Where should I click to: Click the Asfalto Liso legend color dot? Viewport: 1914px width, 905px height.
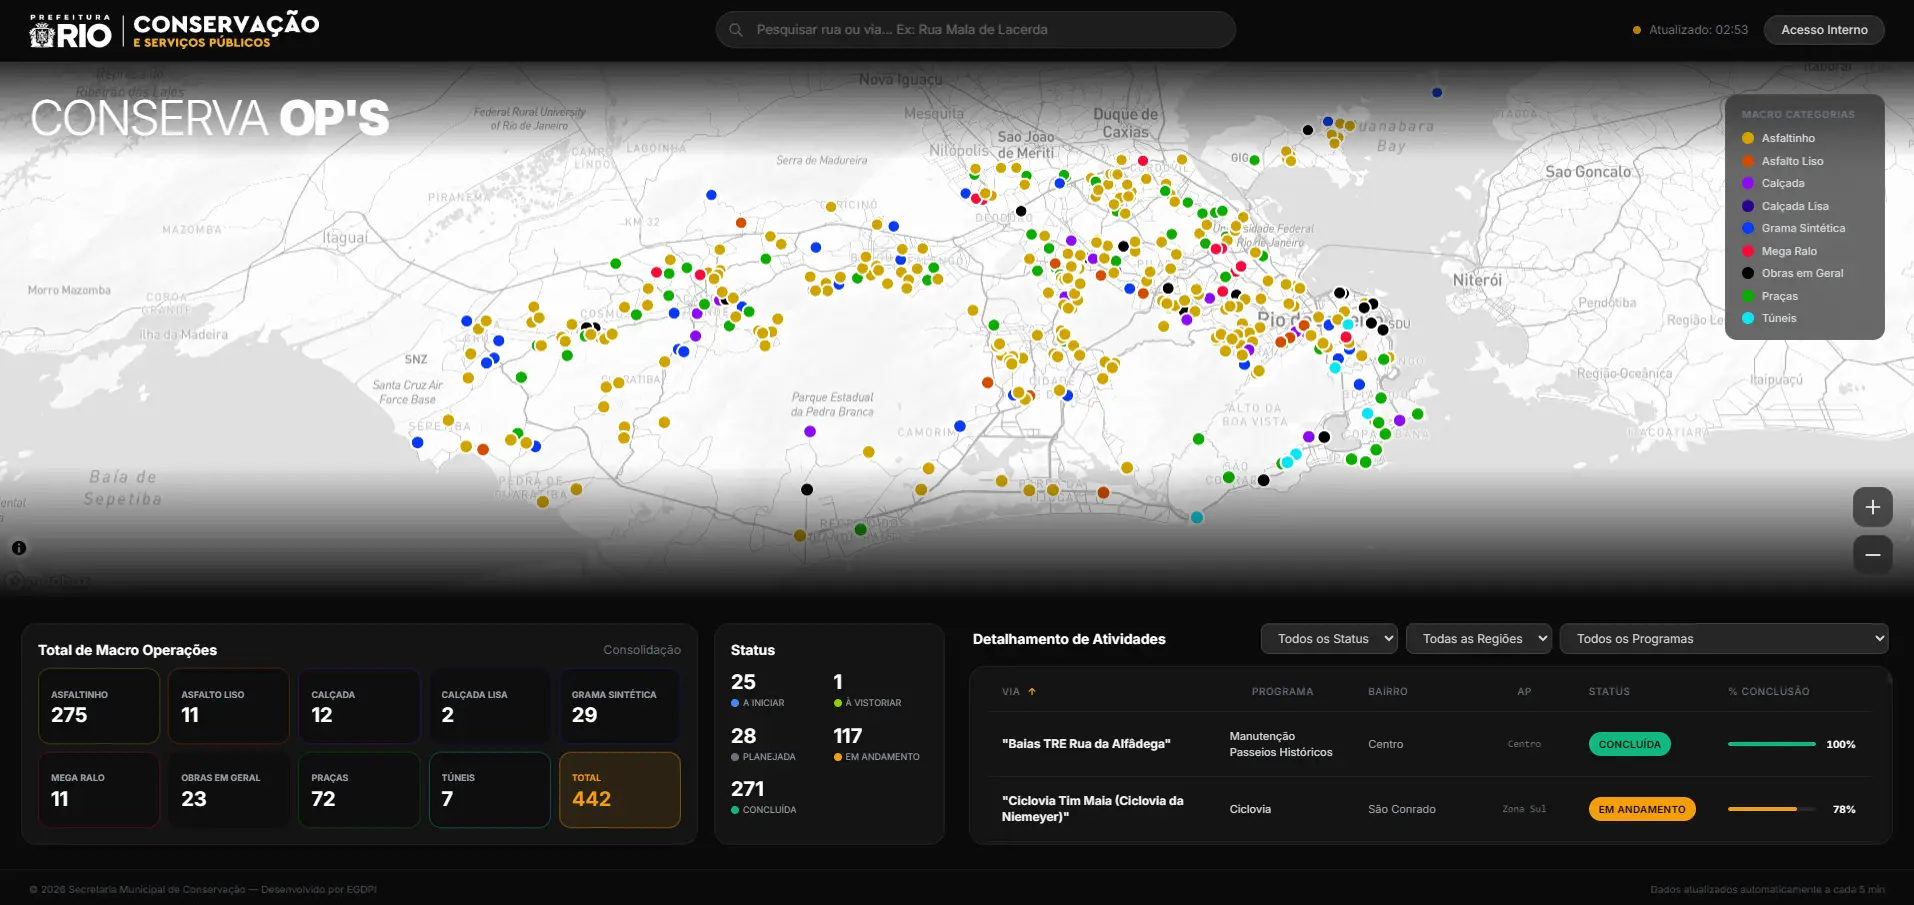tap(1748, 161)
